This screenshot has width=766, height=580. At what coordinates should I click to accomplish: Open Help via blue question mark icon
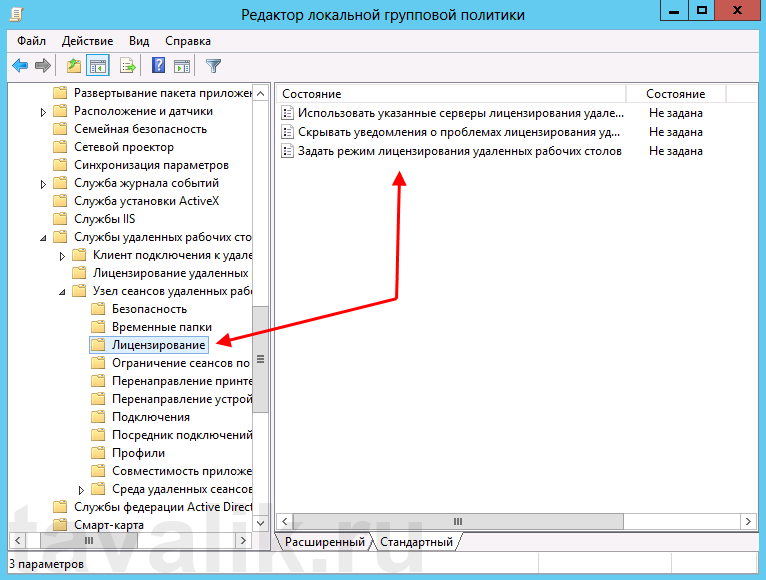[158, 66]
